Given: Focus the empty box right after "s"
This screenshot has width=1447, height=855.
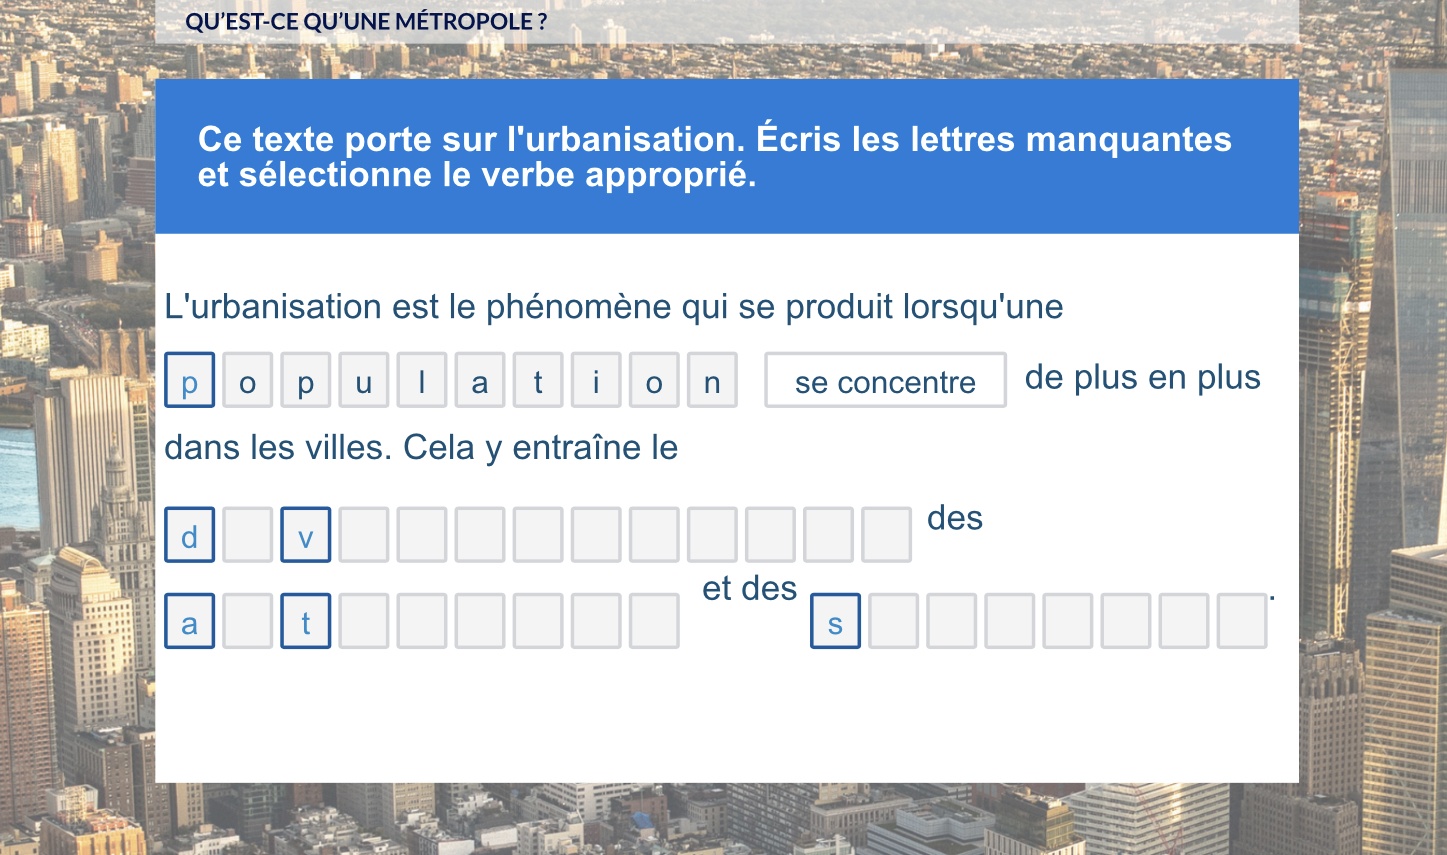Looking at the screenshot, I should 894,622.
